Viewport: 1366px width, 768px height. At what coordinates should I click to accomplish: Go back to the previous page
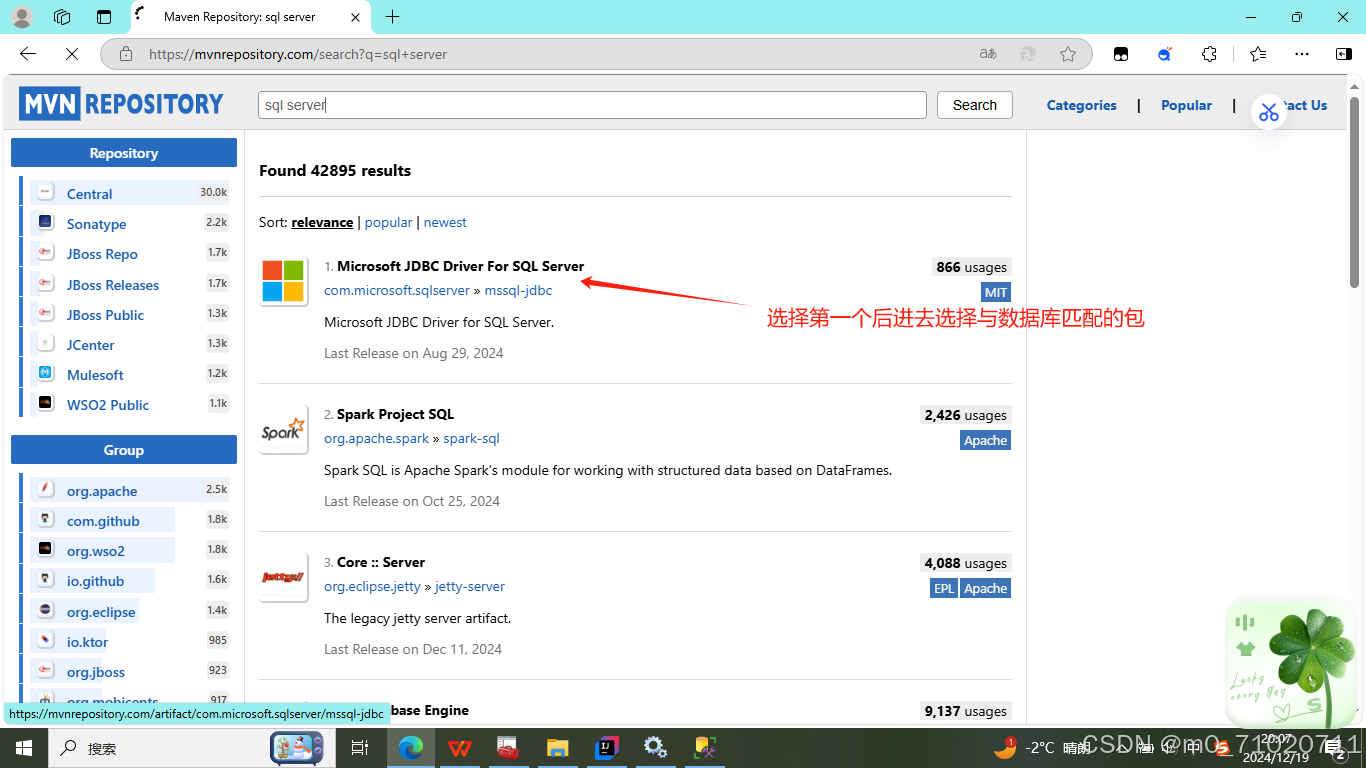(28, 54)
